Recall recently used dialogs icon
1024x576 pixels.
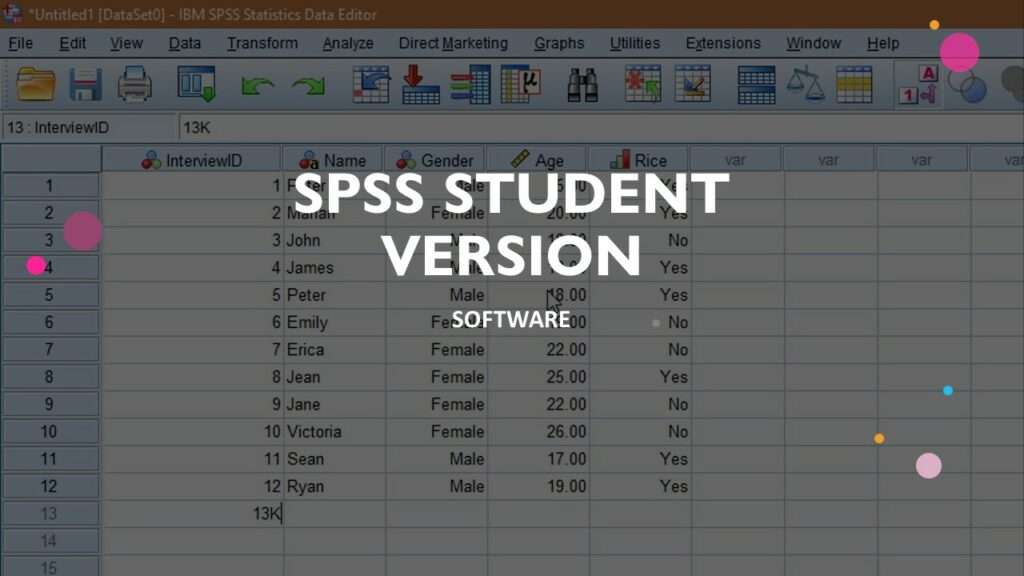pyautogui.click(x=197, y=84)
